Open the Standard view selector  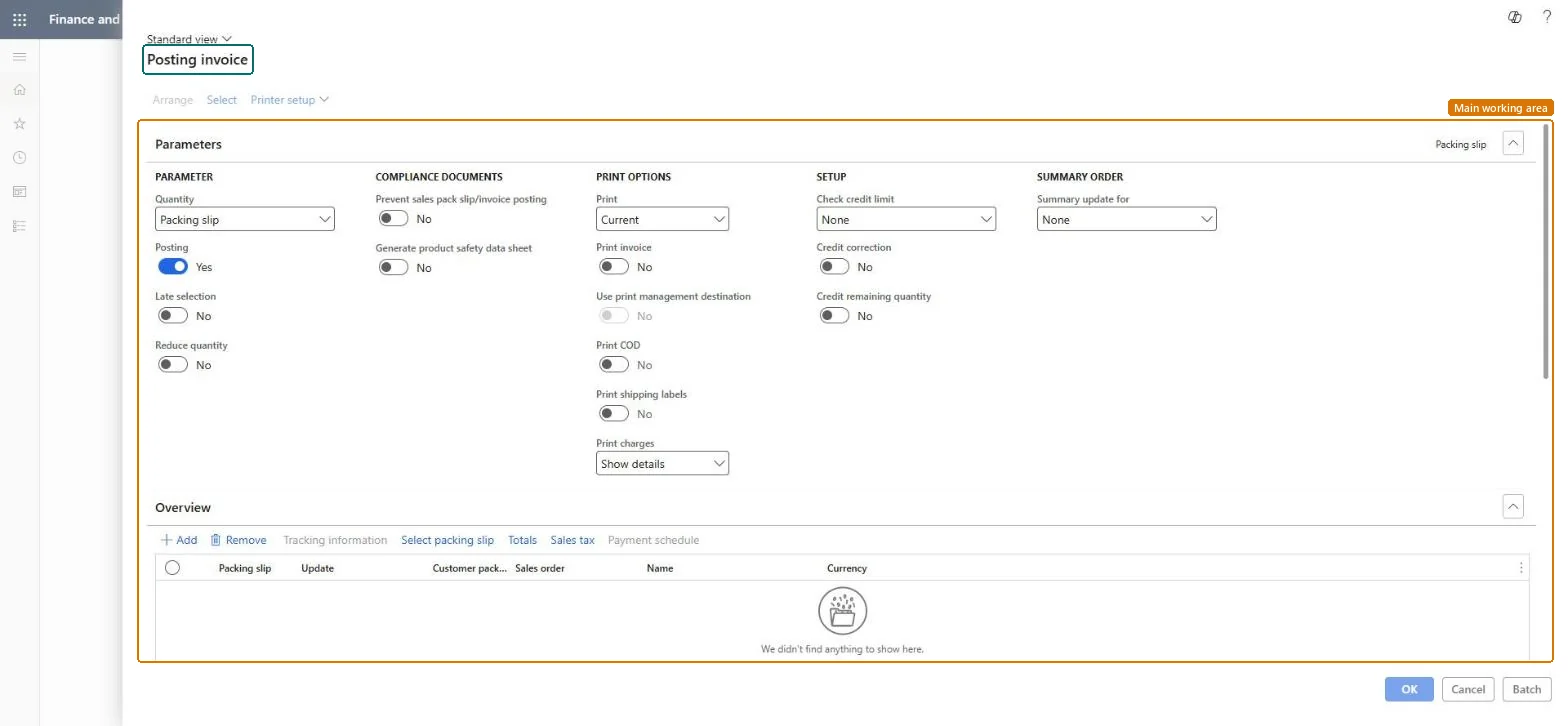189,39
